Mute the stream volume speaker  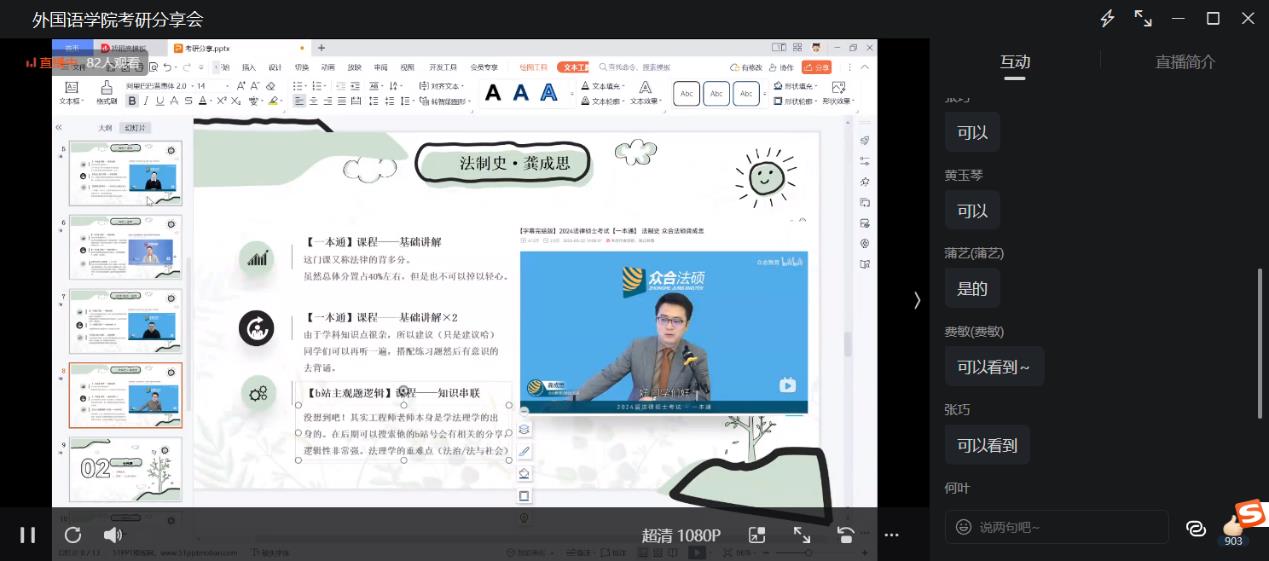[x=113, y=535]
